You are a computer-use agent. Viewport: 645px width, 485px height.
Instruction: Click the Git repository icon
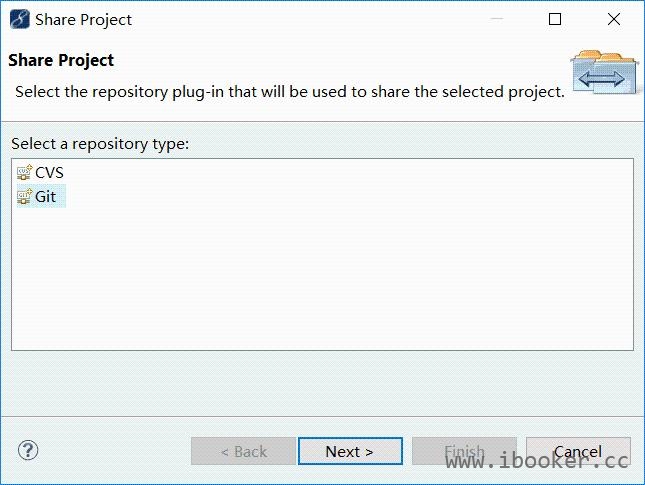point(24,197)
